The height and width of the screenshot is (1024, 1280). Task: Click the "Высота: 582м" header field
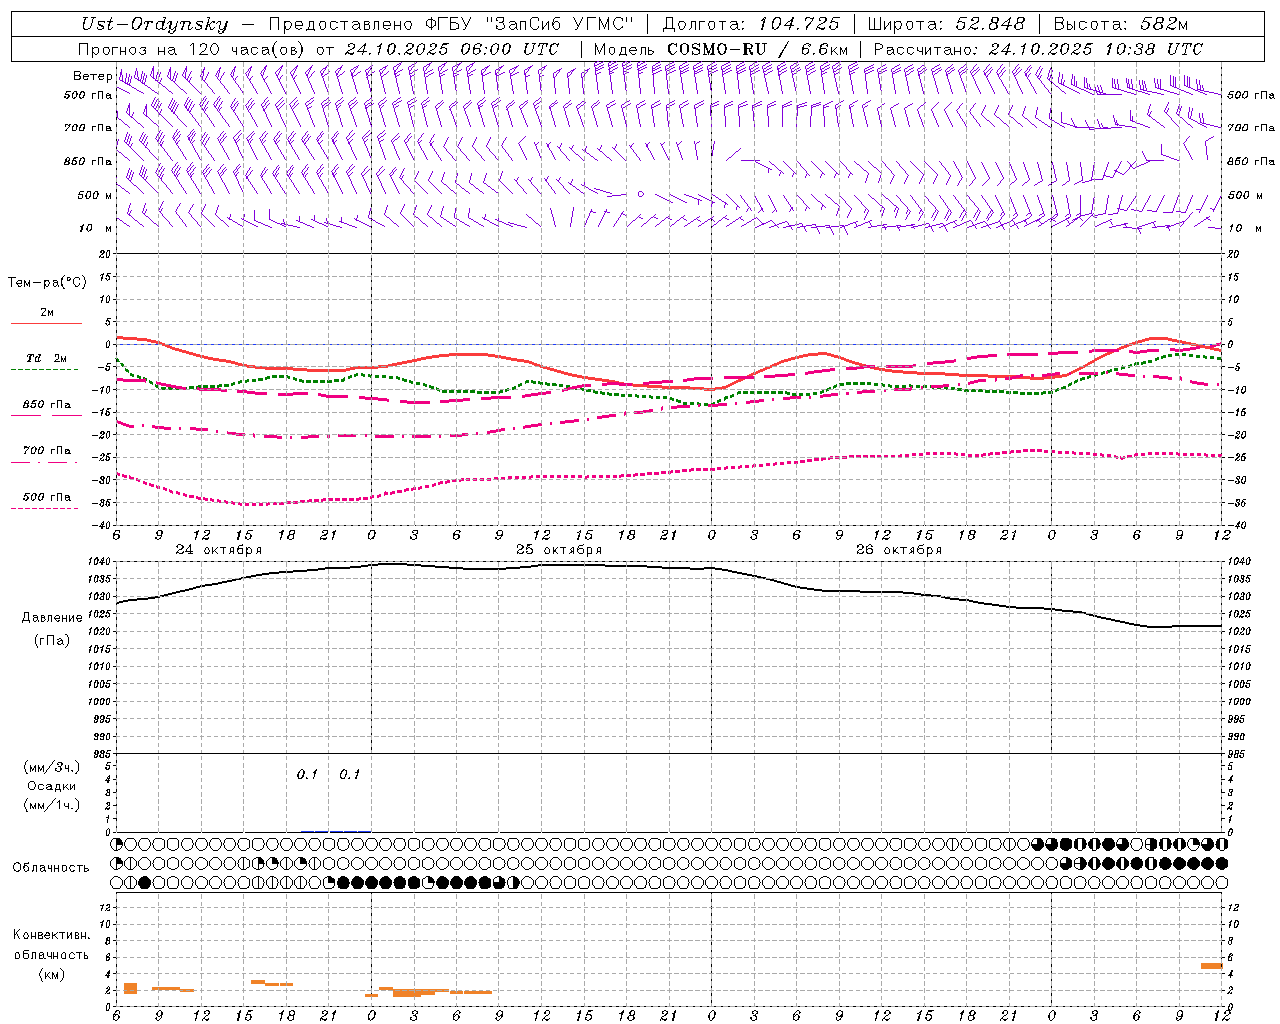(1121, 24)
